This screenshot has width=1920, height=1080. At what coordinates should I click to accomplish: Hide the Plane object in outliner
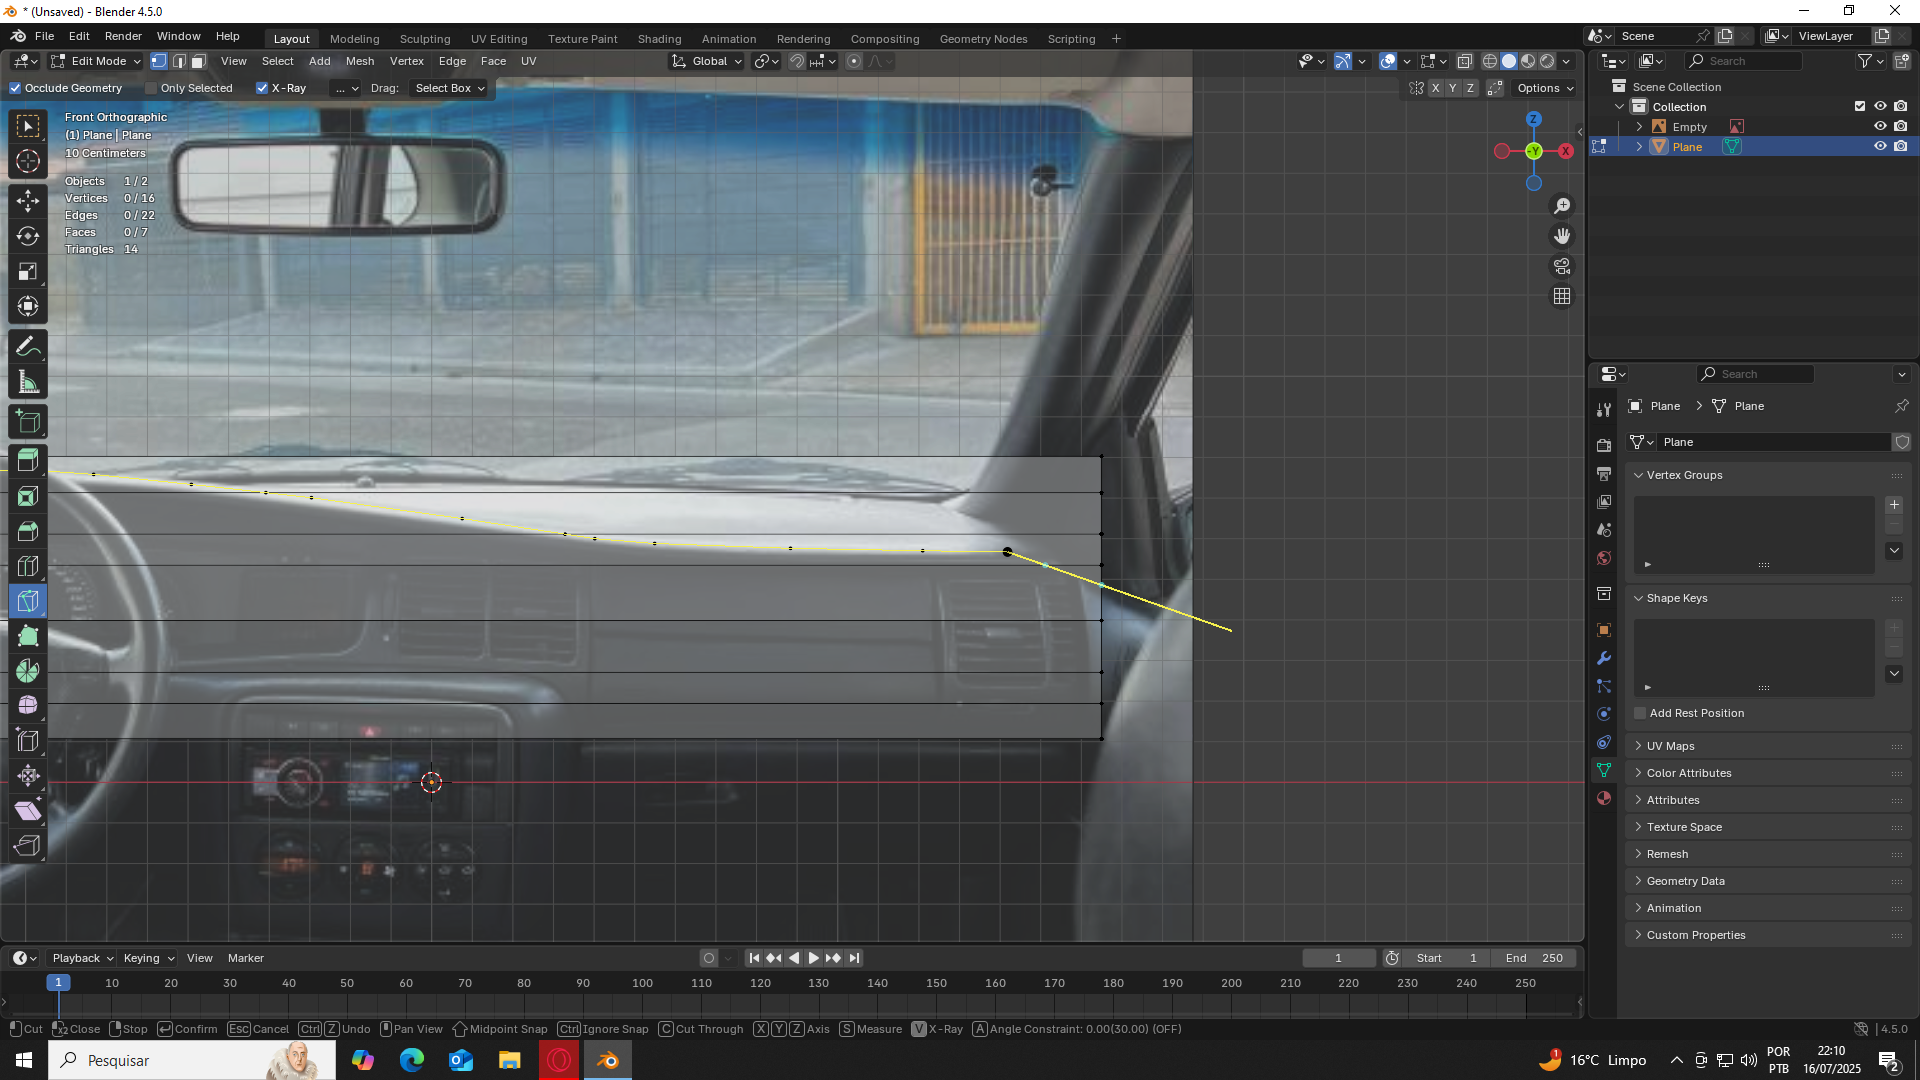(x=1880, y=146)
